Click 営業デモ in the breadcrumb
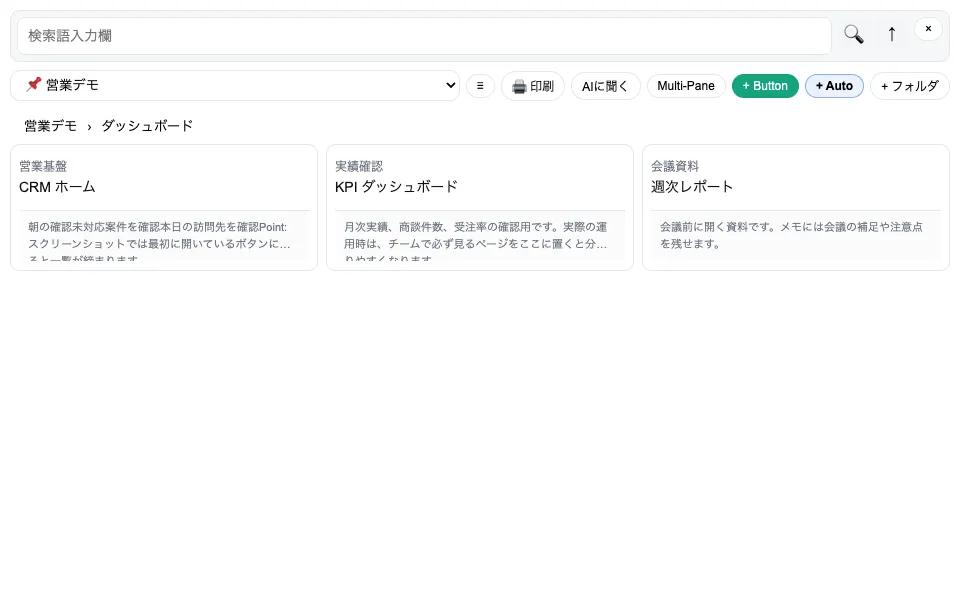The image size is (960, 590). 51,125
